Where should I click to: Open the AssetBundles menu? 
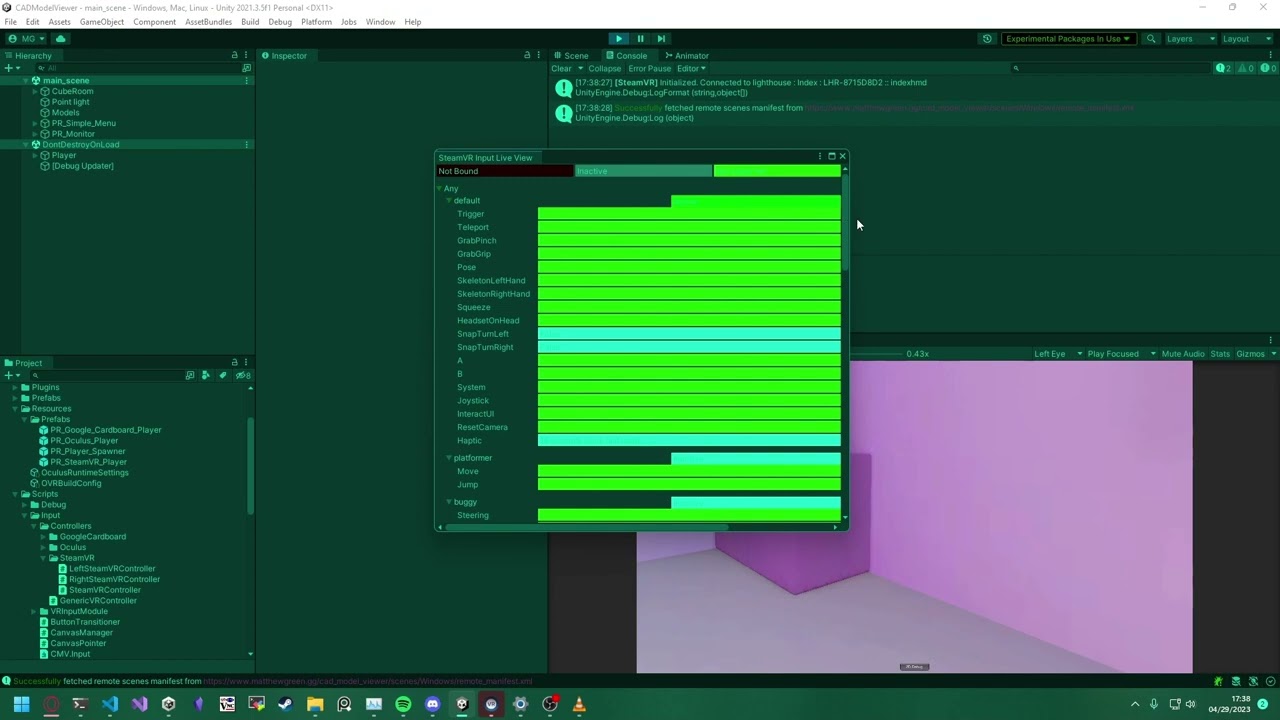click(x=208, y=22)
